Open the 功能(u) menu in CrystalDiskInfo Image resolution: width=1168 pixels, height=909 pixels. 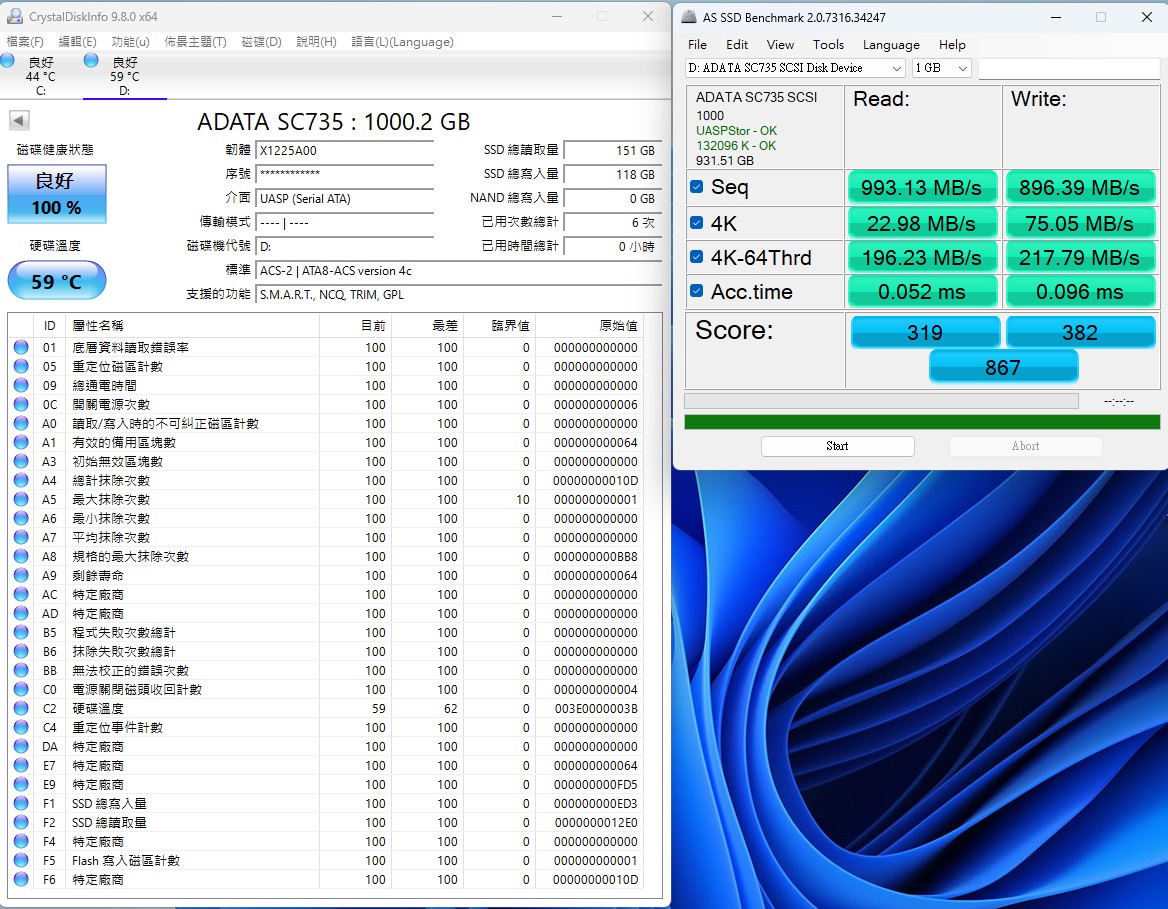[x=130, y=42]
